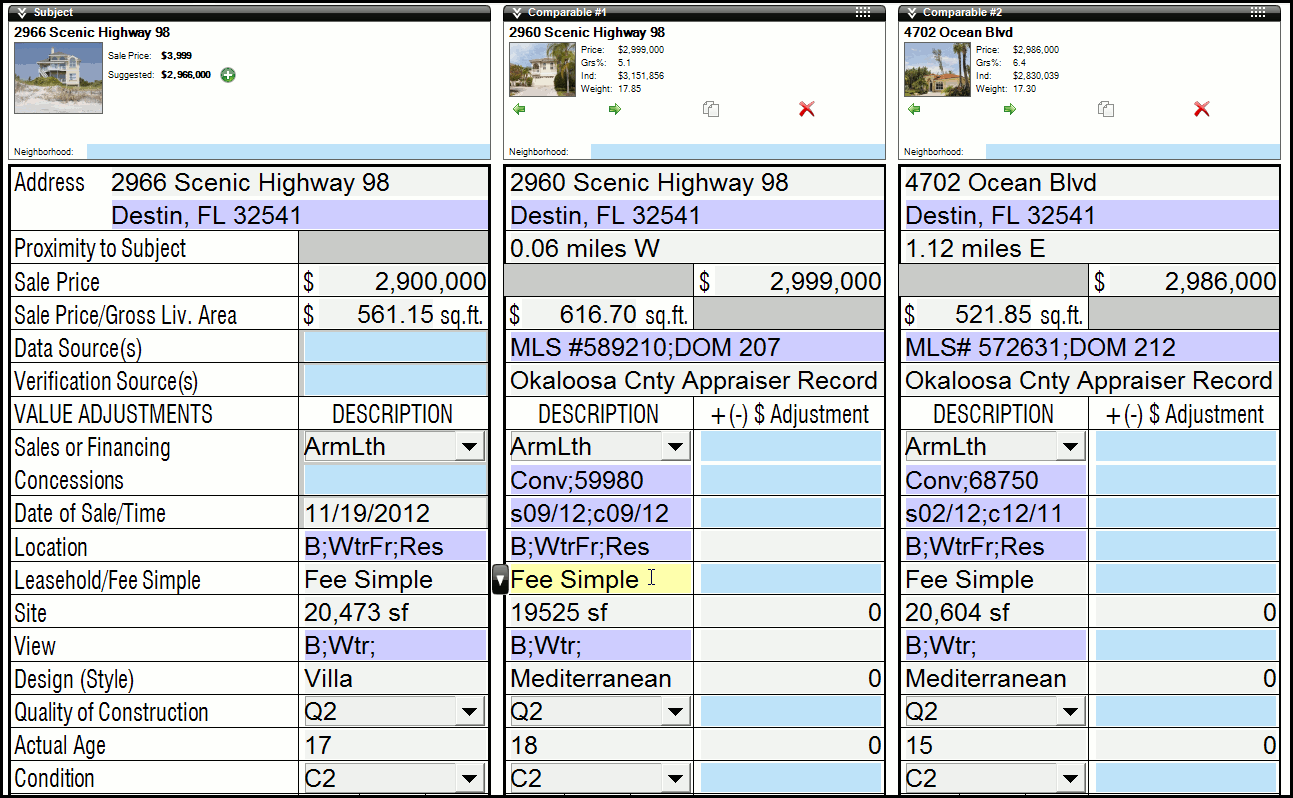Open the black arrow beside Fee Simple field
Image resolution: width=1293 pixels, height=798 pixels.
point(500,579)
